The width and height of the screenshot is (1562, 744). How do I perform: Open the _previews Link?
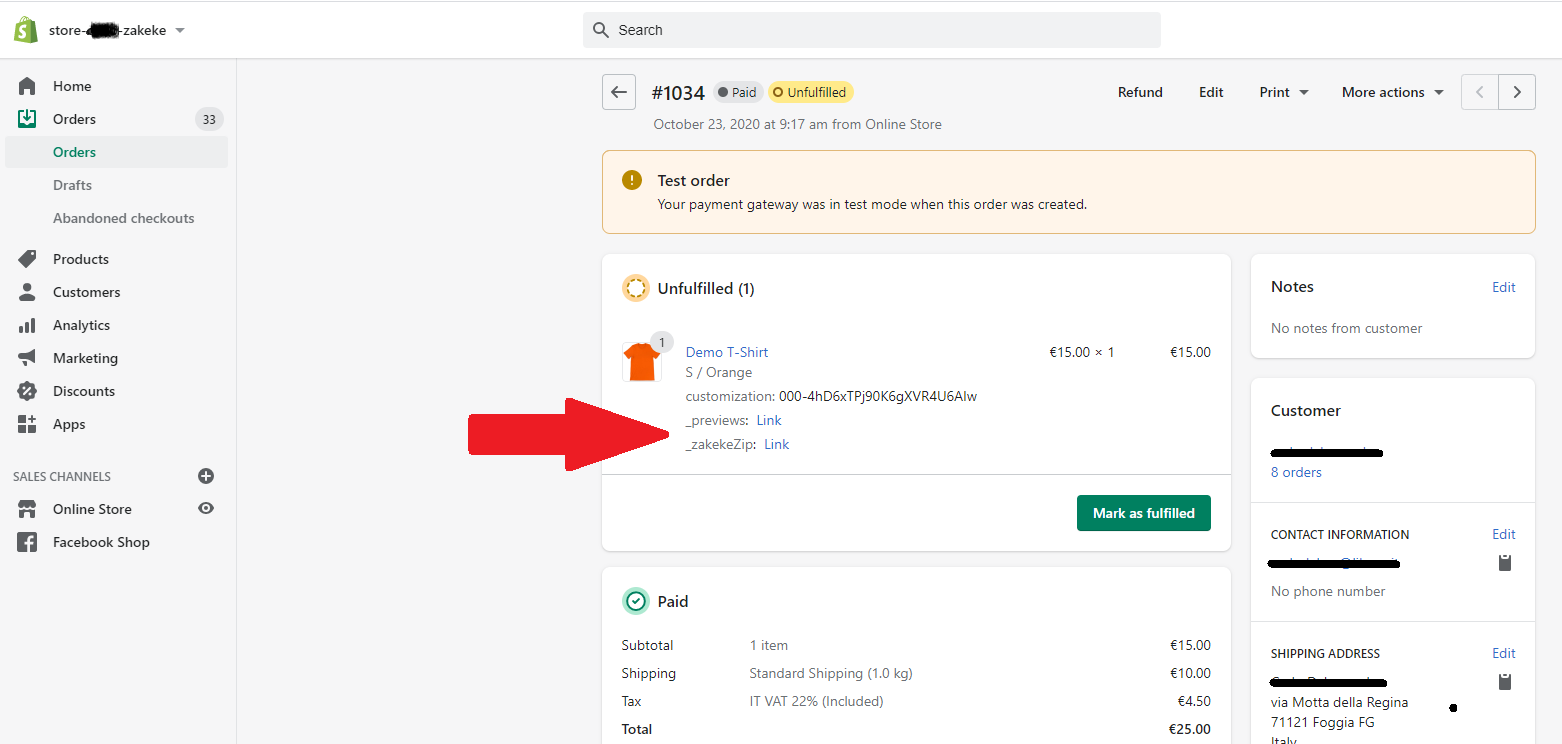pos(769,420)
